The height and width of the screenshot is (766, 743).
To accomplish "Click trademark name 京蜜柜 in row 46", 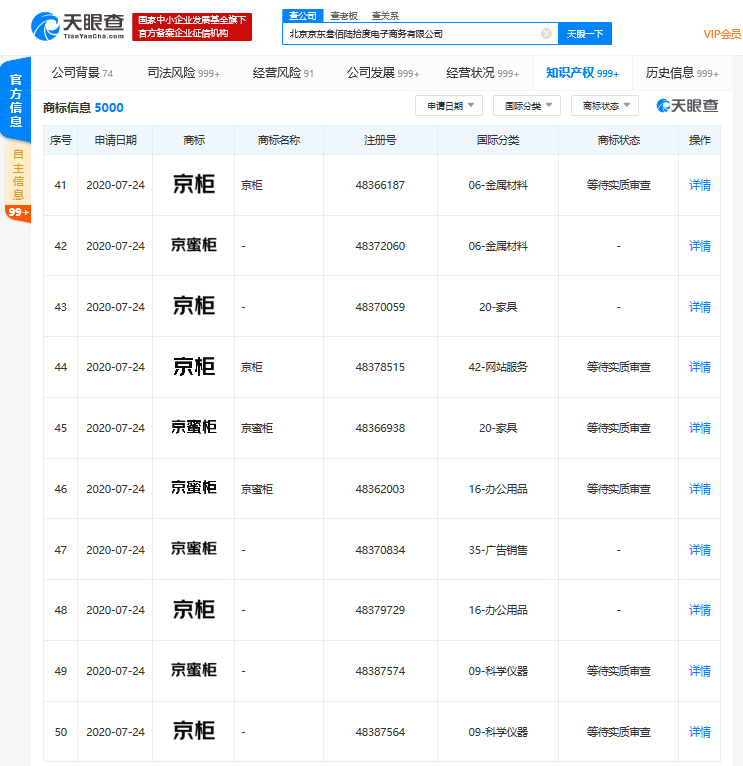I will click(x=257, y=489).
